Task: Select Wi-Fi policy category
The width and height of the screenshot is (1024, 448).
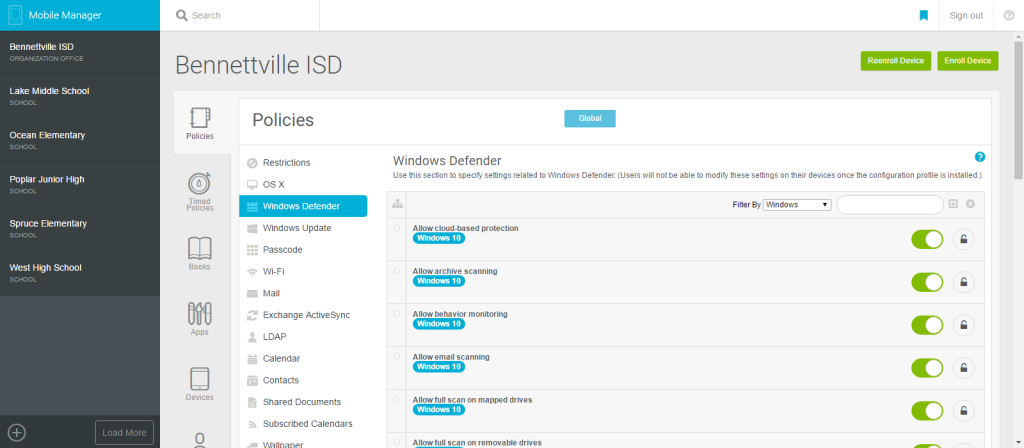Action: [303, 271]
